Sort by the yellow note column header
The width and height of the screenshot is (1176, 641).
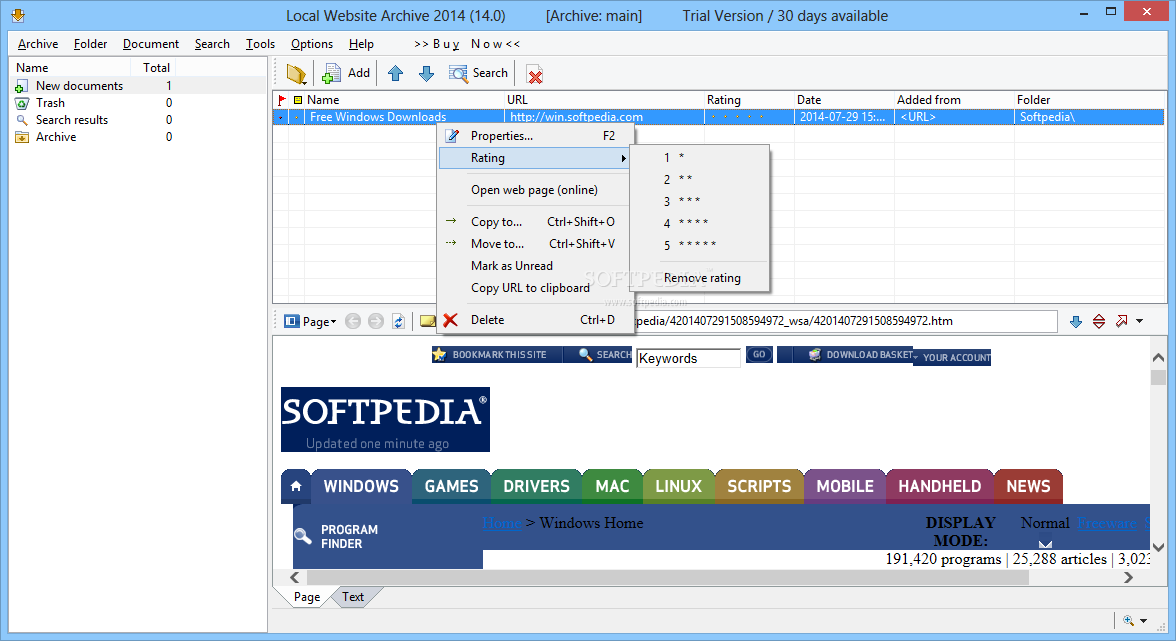click(298, 100)
